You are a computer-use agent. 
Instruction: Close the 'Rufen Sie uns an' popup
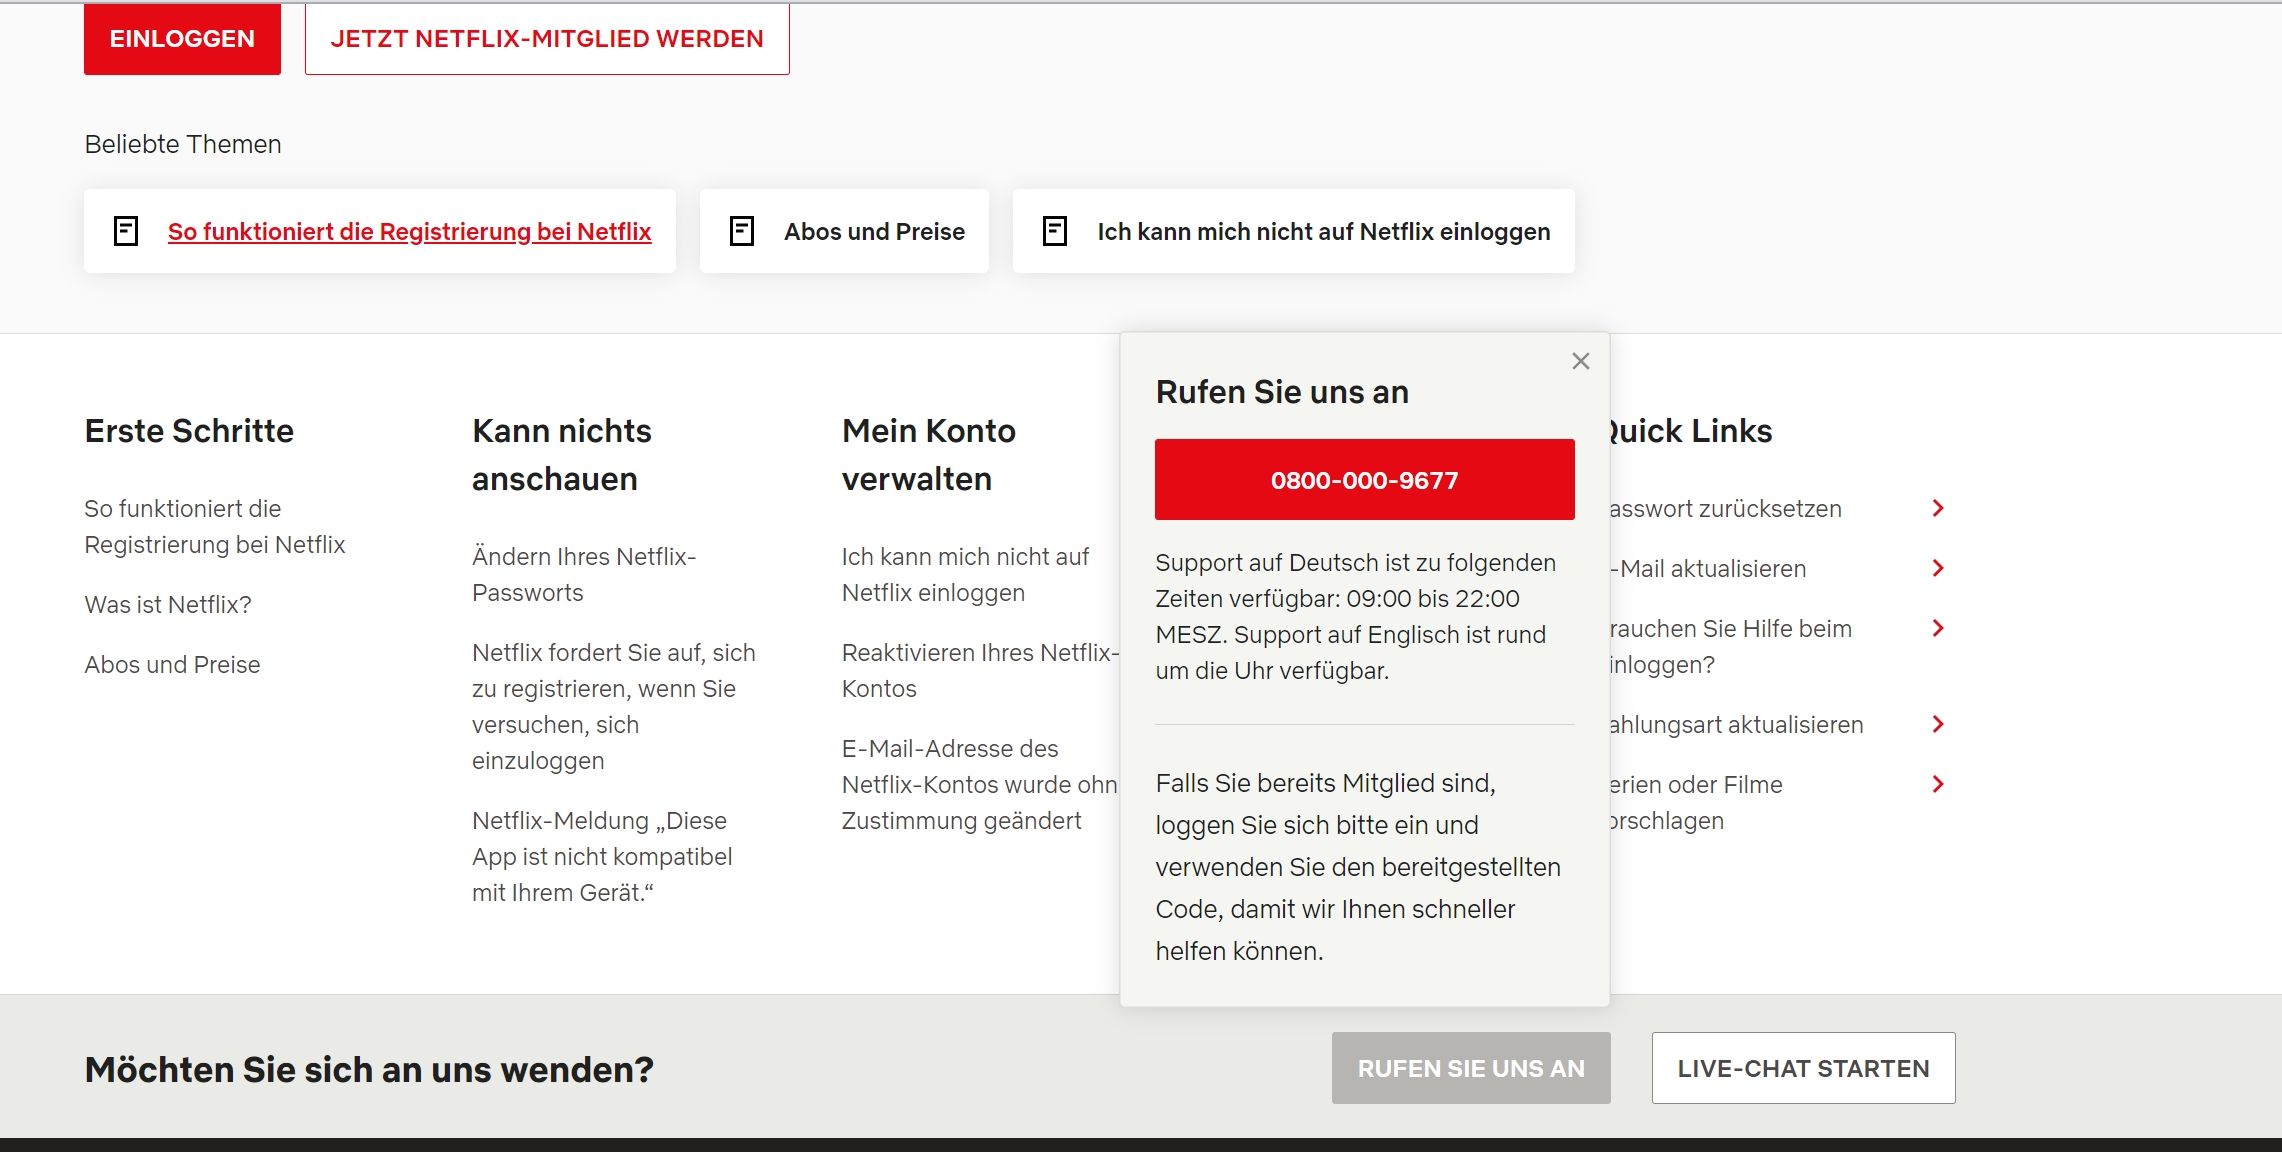1580,361
